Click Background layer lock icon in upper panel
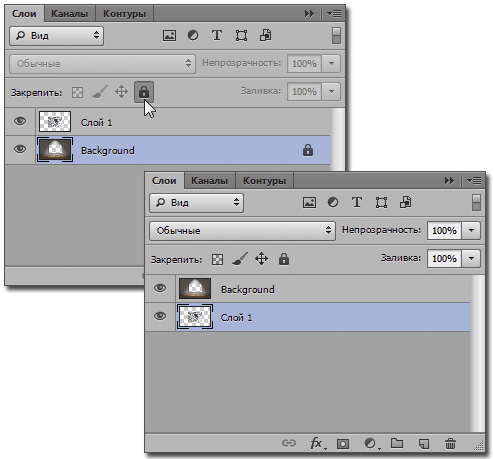 [308, 150]
